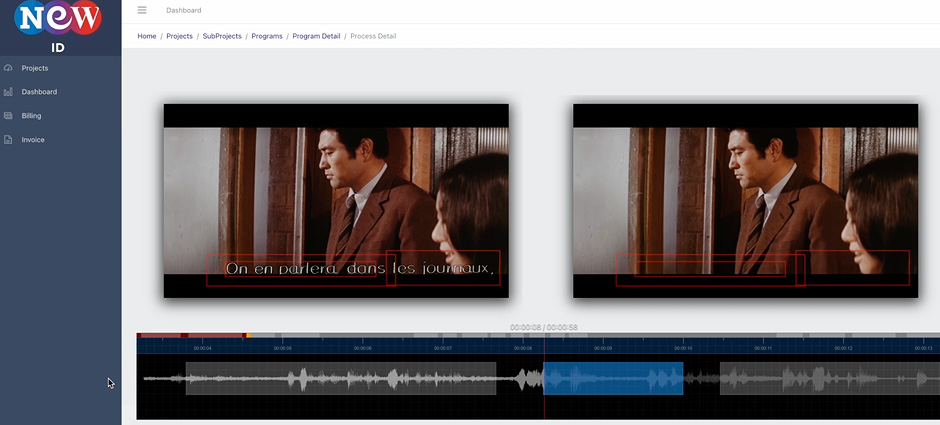Image resolution: width=940 pixels, height=425 pixels.
Task: Click the 'les journaux' subtitle box in the left video
Action: [443, 267]
